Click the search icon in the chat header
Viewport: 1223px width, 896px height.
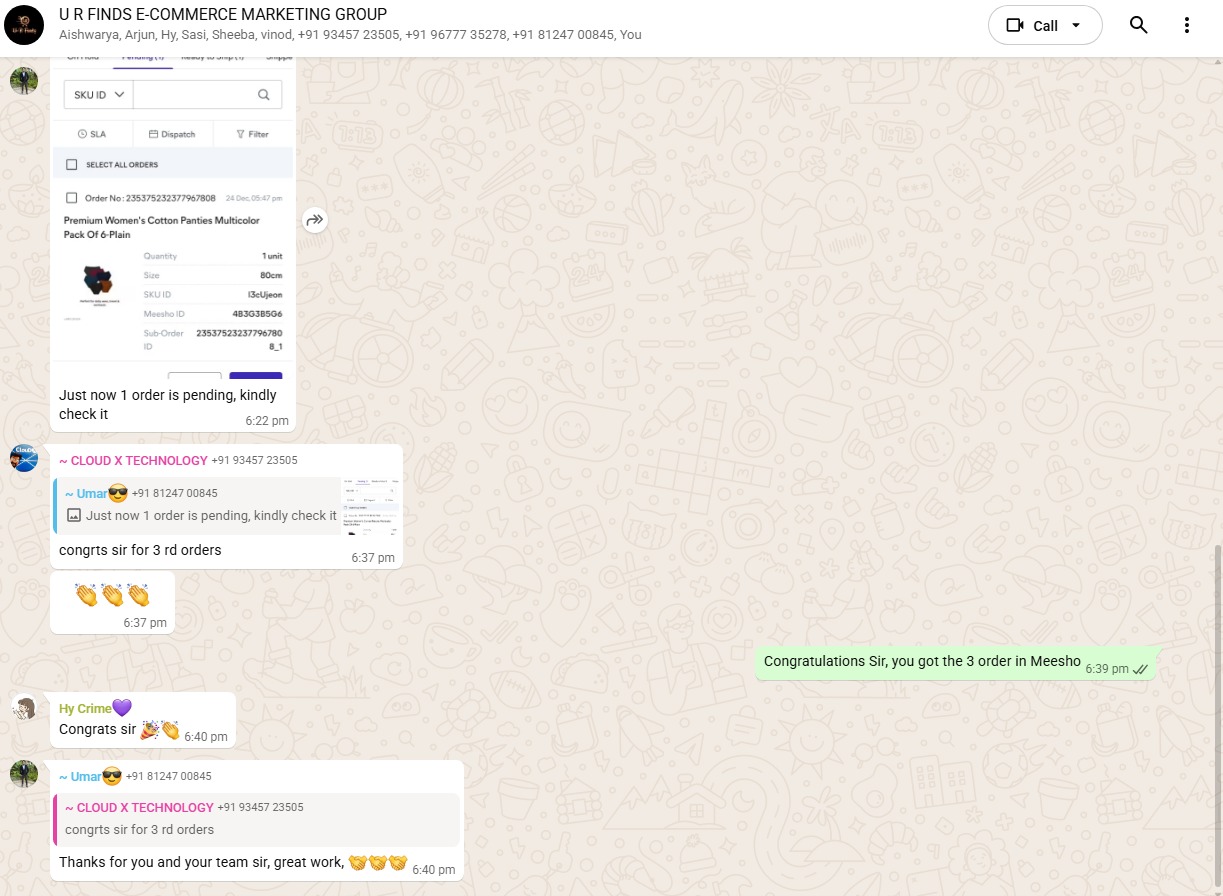[1138, 25]
